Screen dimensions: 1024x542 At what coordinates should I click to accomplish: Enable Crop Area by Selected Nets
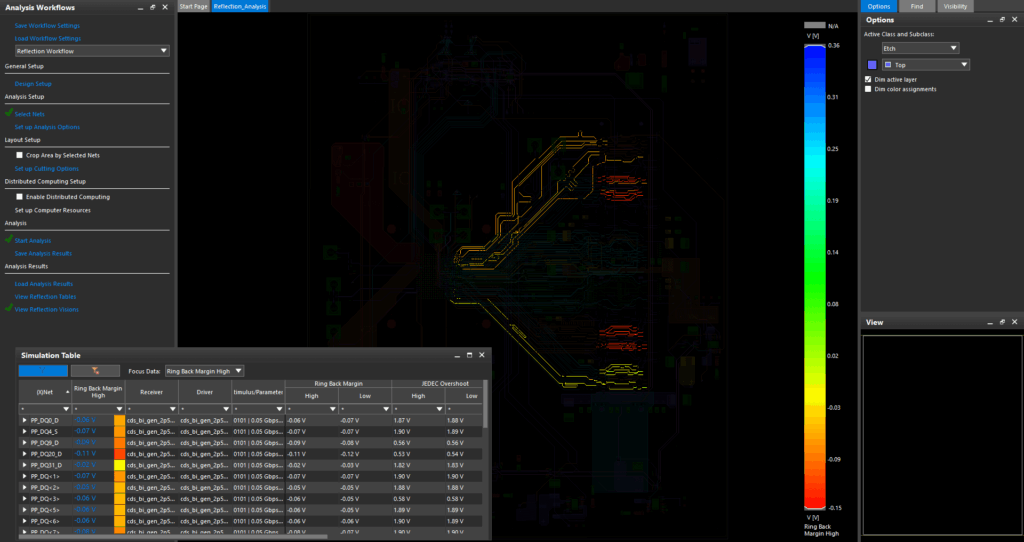point(20,155)
